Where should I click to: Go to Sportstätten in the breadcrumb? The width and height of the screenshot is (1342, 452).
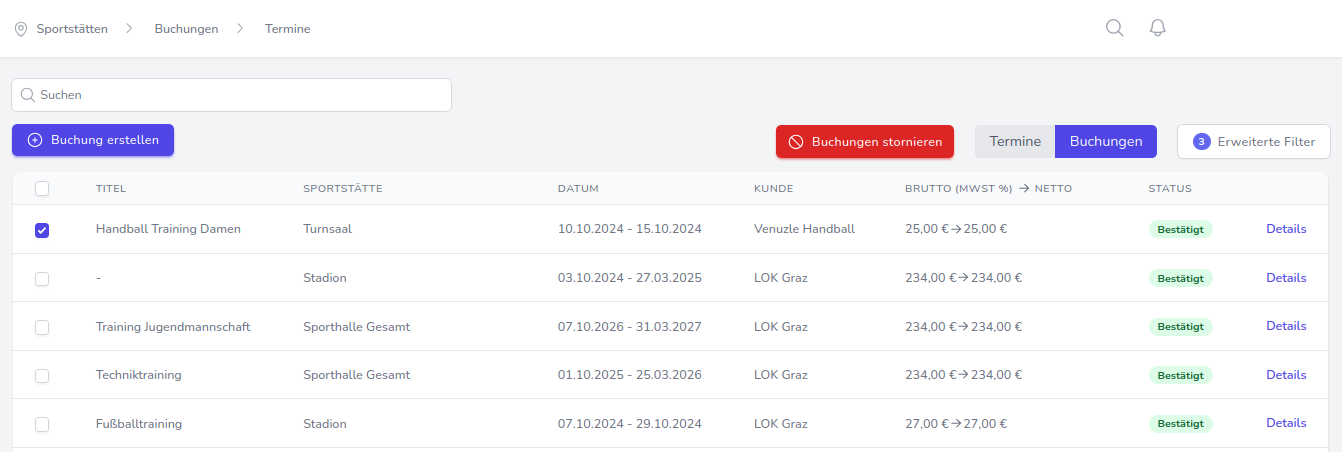[72, 29]
